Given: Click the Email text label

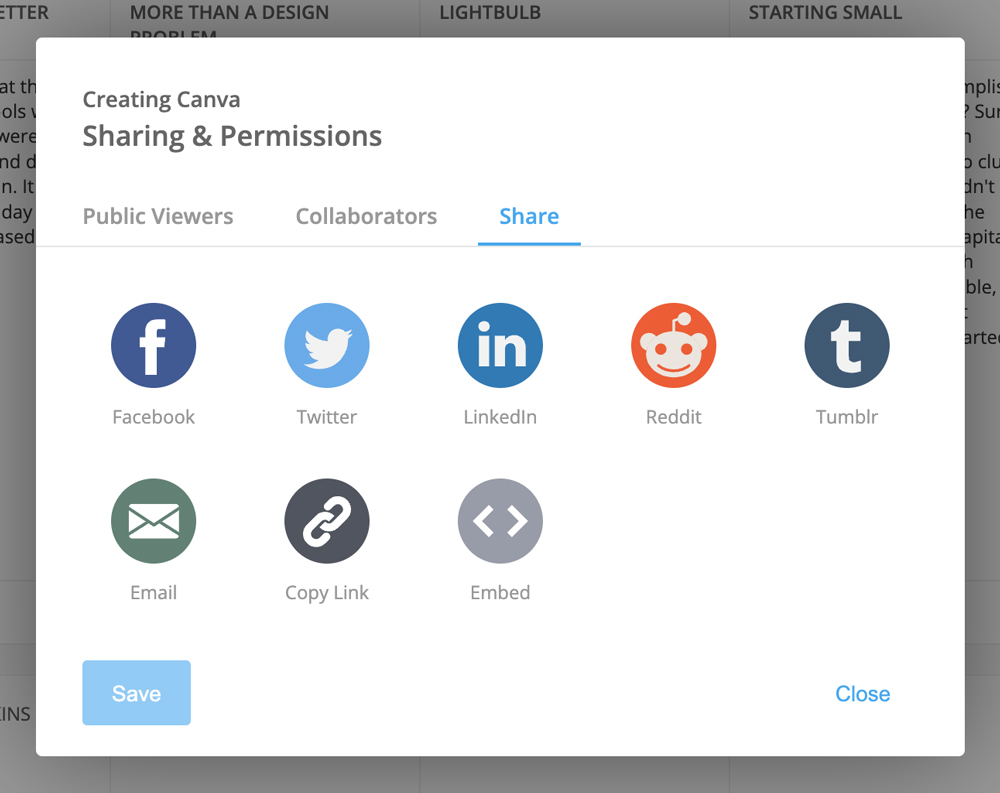Looking at the screenshot, I should click(x=154, y=593).
